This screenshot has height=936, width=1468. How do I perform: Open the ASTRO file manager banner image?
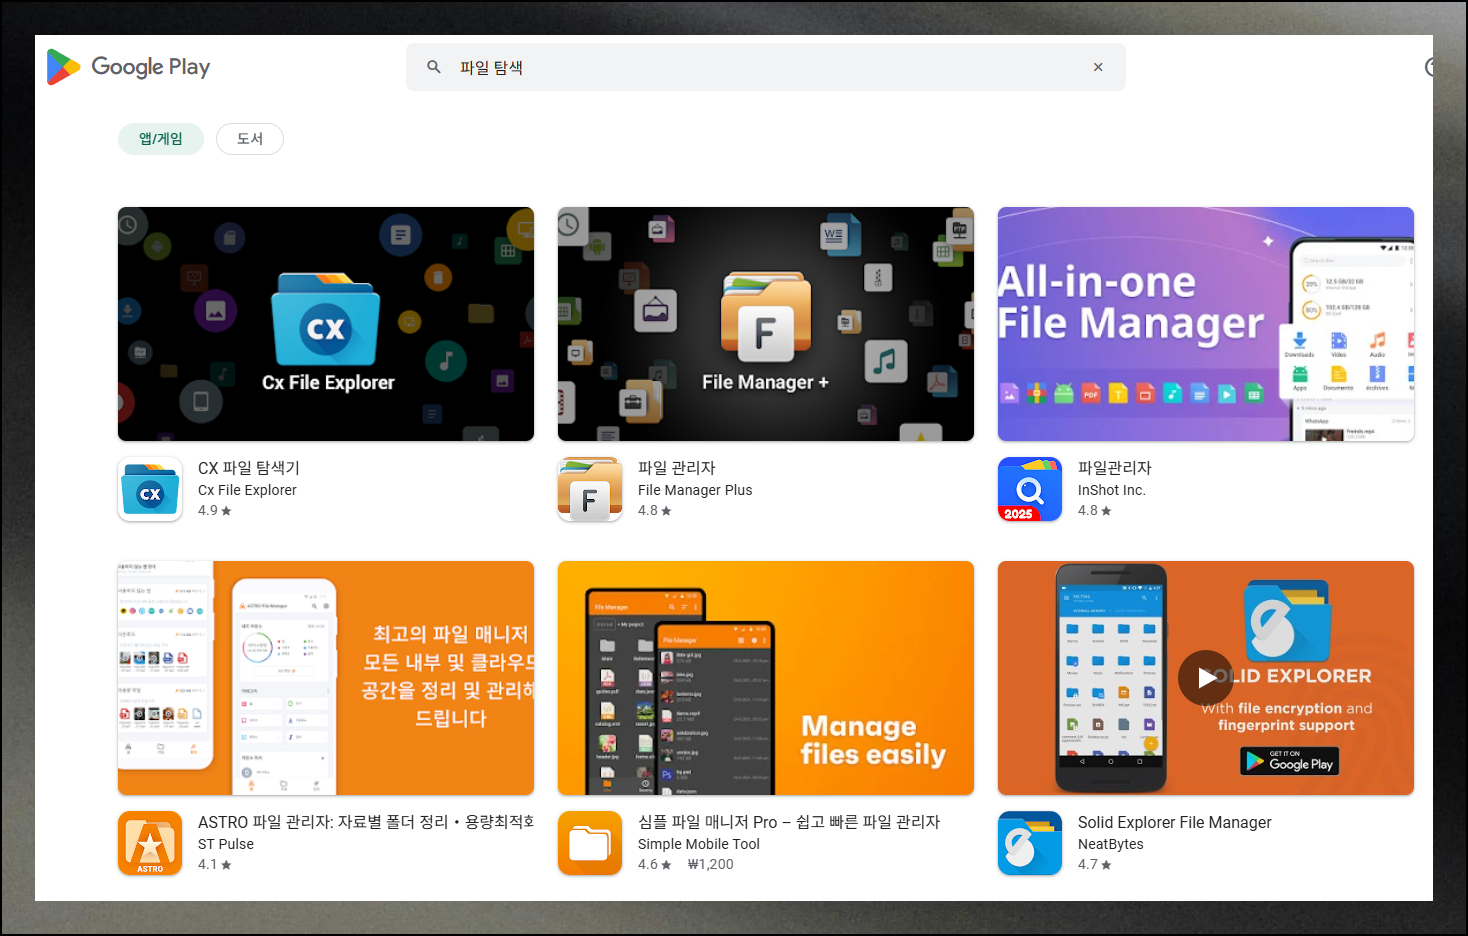point(326,678)
